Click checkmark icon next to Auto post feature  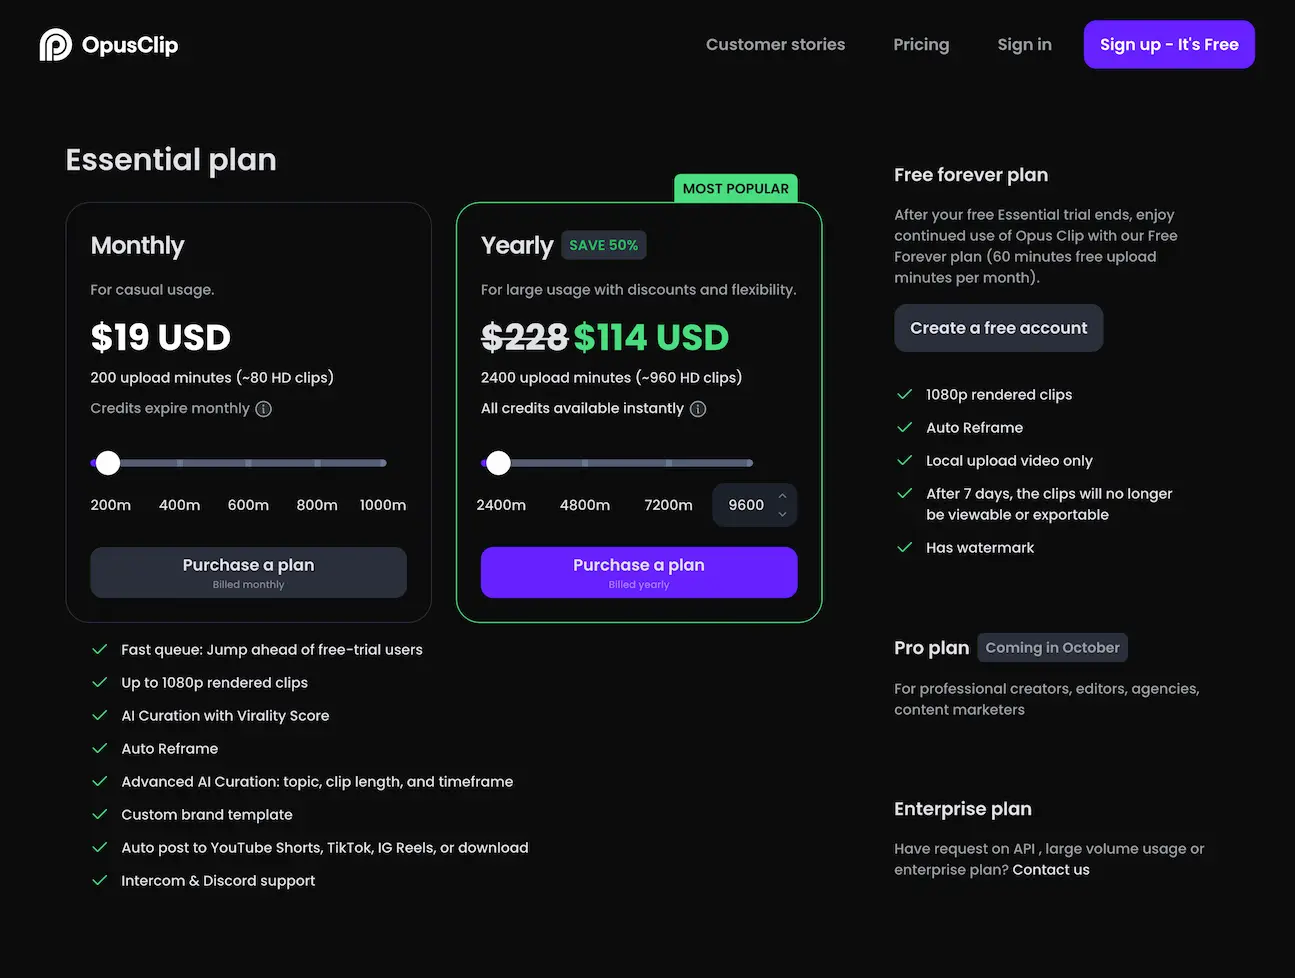coord(100,848)
